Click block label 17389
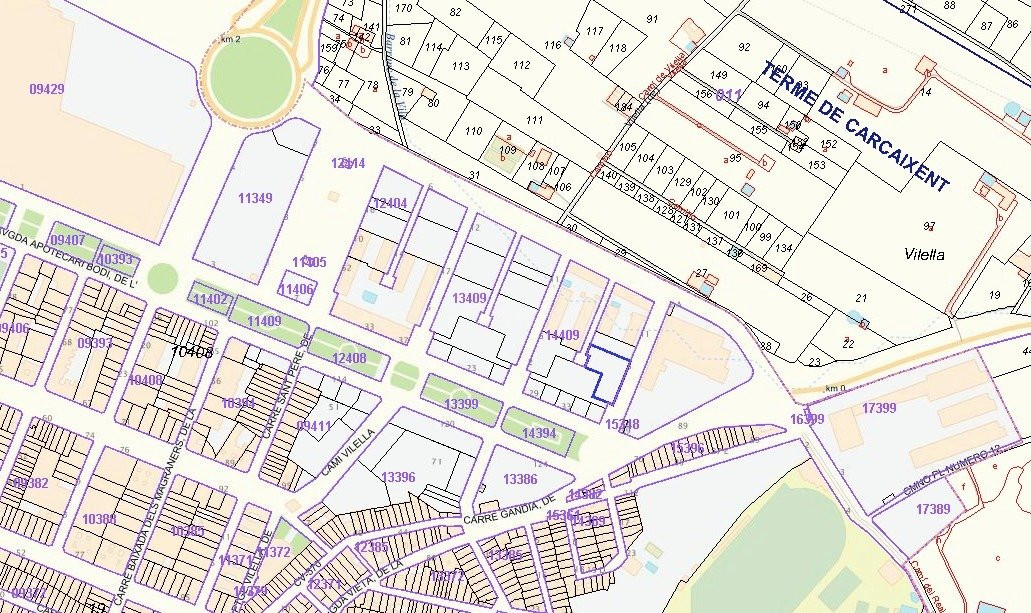This screenshot has width=1031, height=613. pyautogui.click(x=933, y=508)
